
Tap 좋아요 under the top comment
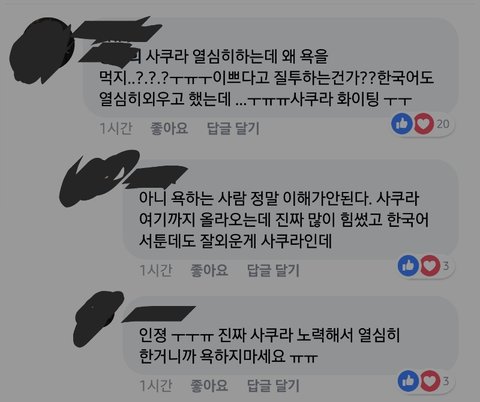point(169,128)
